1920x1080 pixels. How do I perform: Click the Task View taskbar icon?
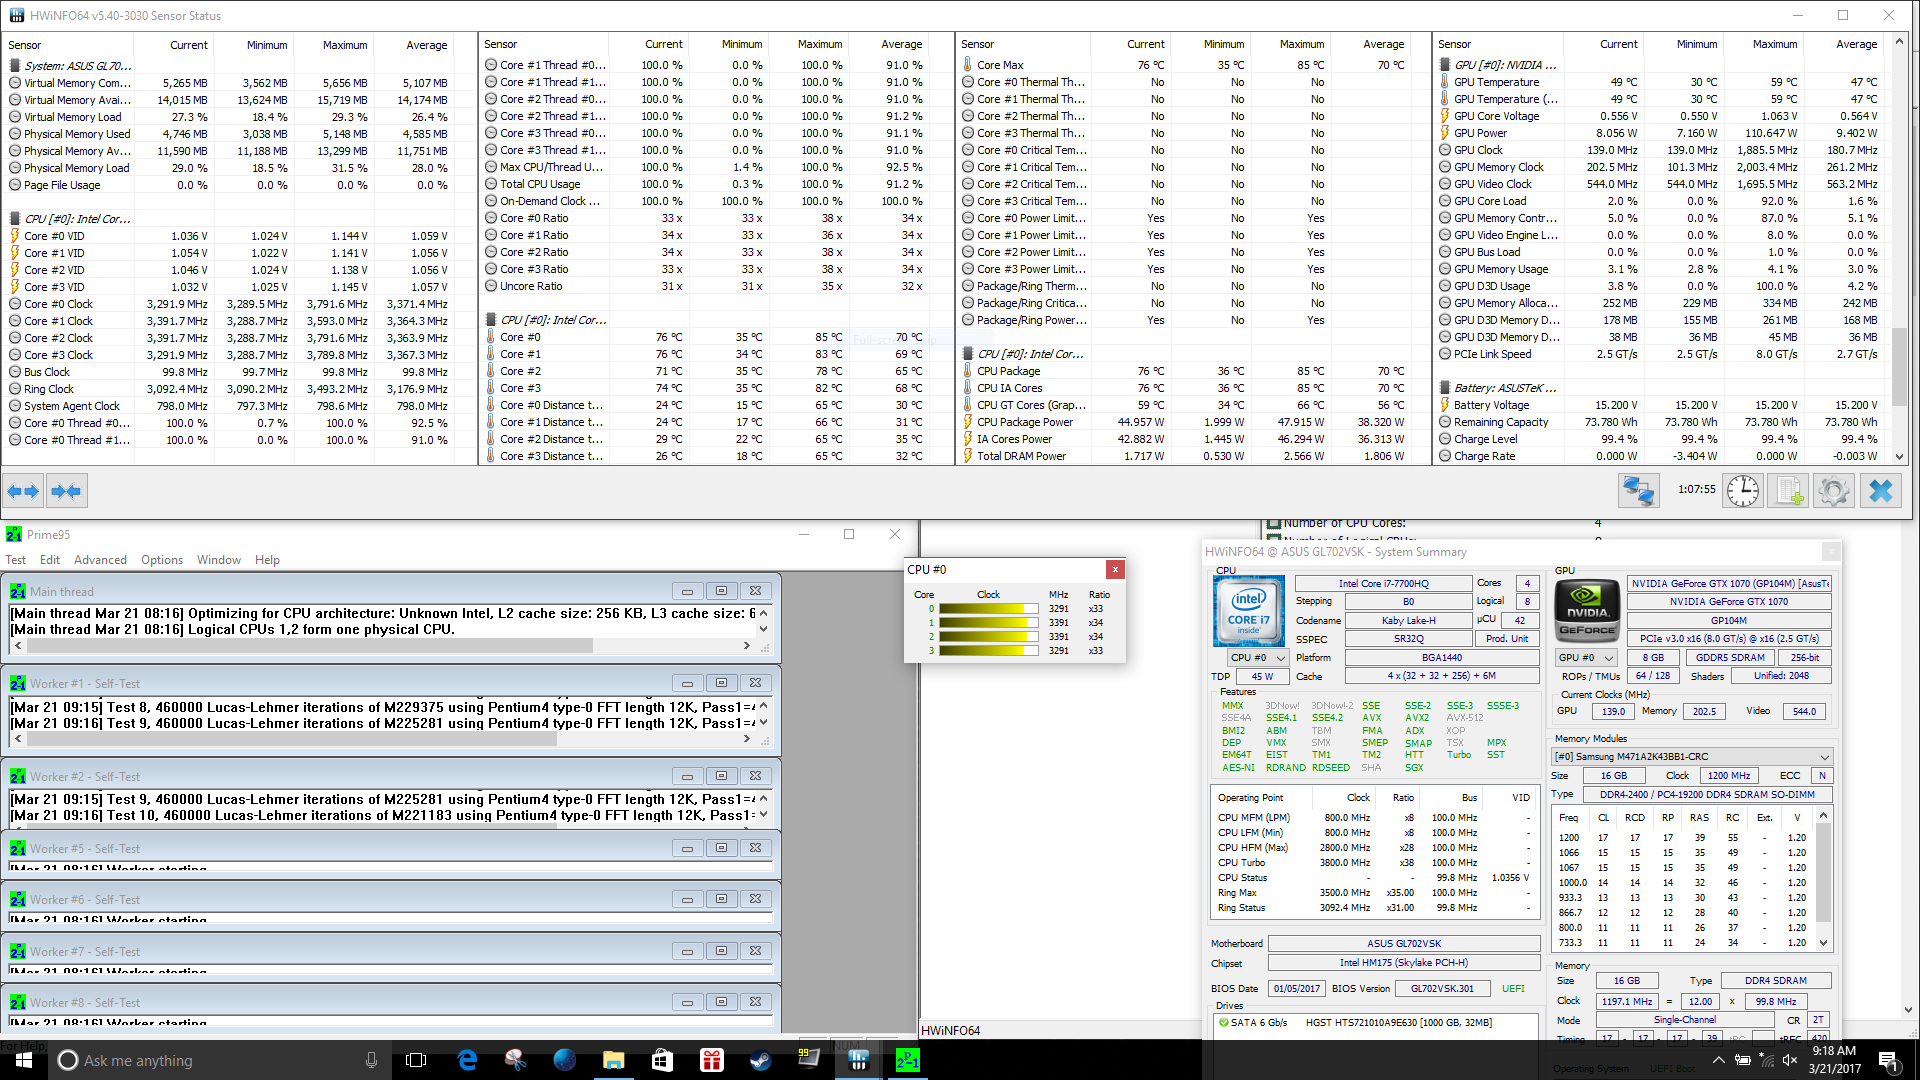pos(416,1060)
